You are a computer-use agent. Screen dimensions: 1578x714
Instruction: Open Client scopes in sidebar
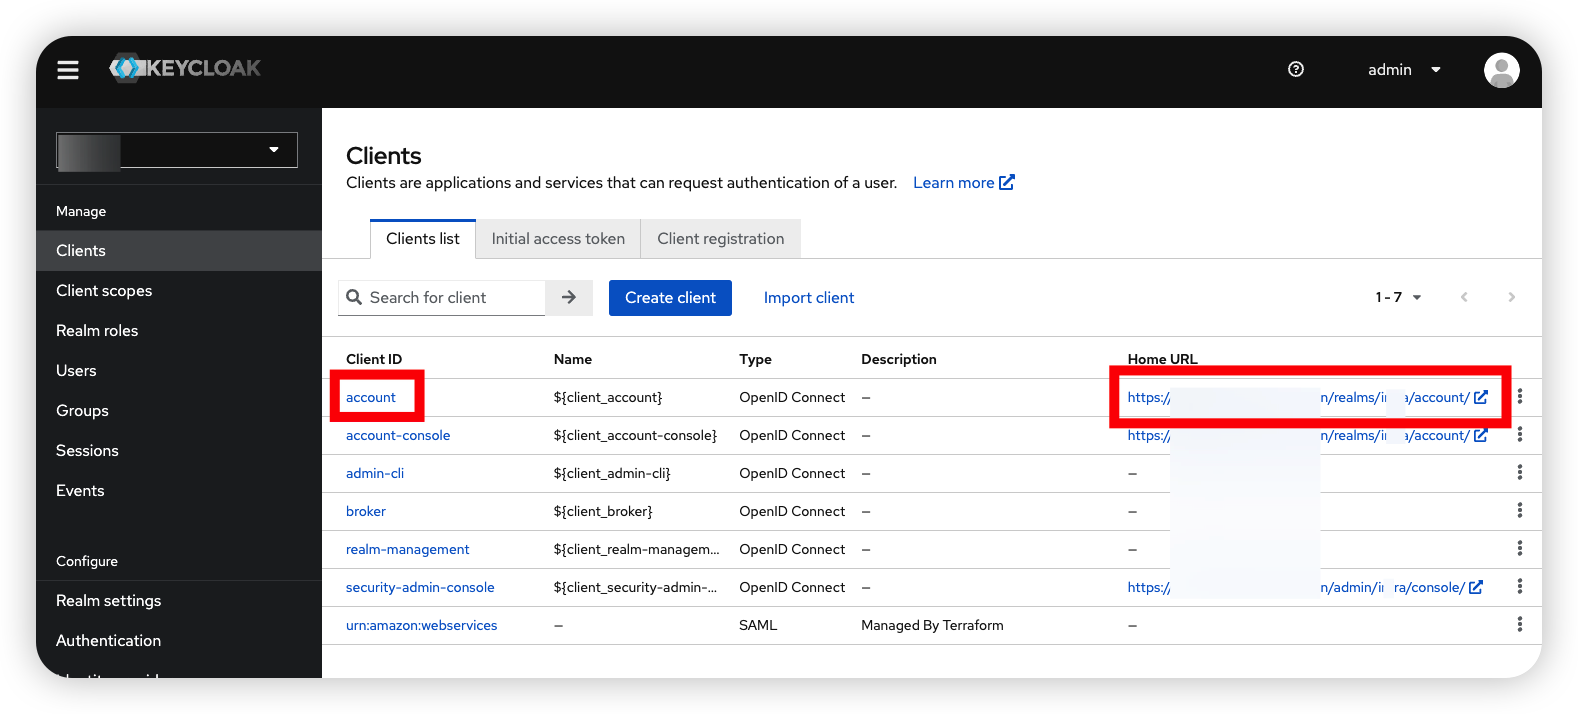[x=179, y=291]
